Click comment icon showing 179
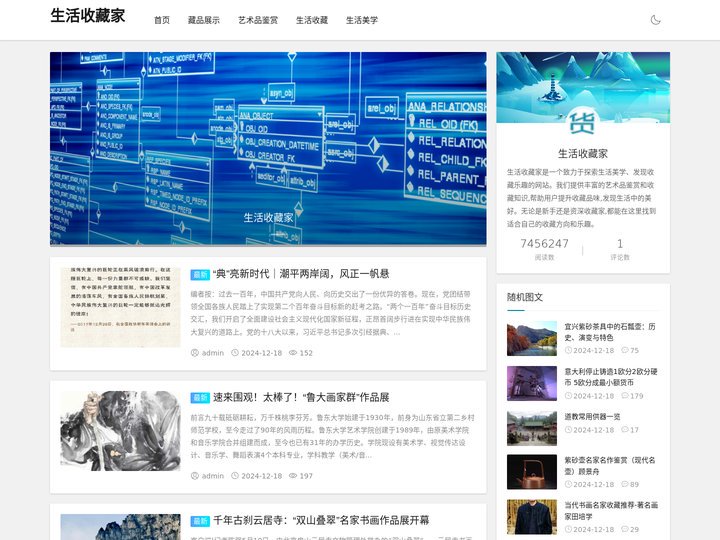Viewport: 720px width, 540px height. pos(624,396)
